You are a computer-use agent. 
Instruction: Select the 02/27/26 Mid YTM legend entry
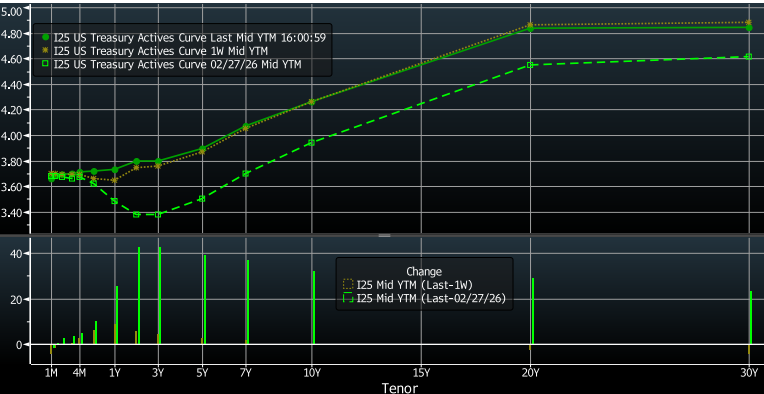[x=172, y=63]
